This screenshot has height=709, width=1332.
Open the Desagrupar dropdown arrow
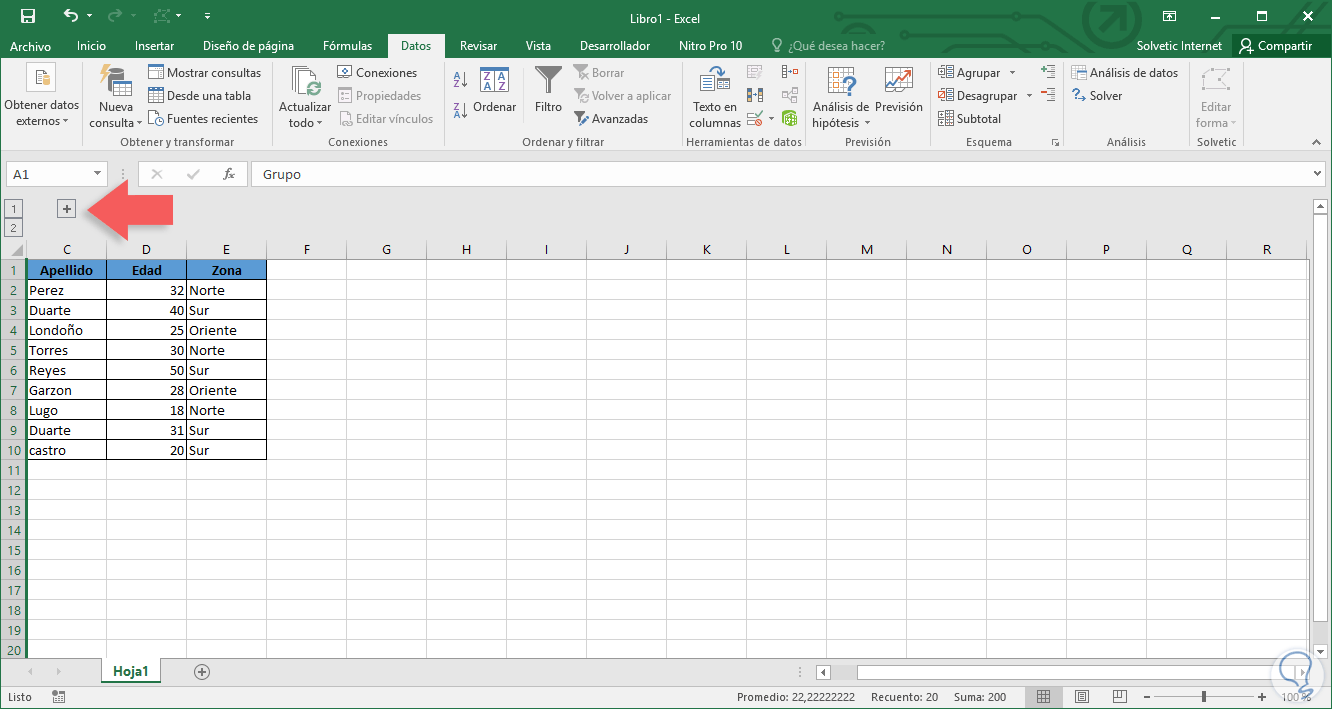click(1029, 96)
